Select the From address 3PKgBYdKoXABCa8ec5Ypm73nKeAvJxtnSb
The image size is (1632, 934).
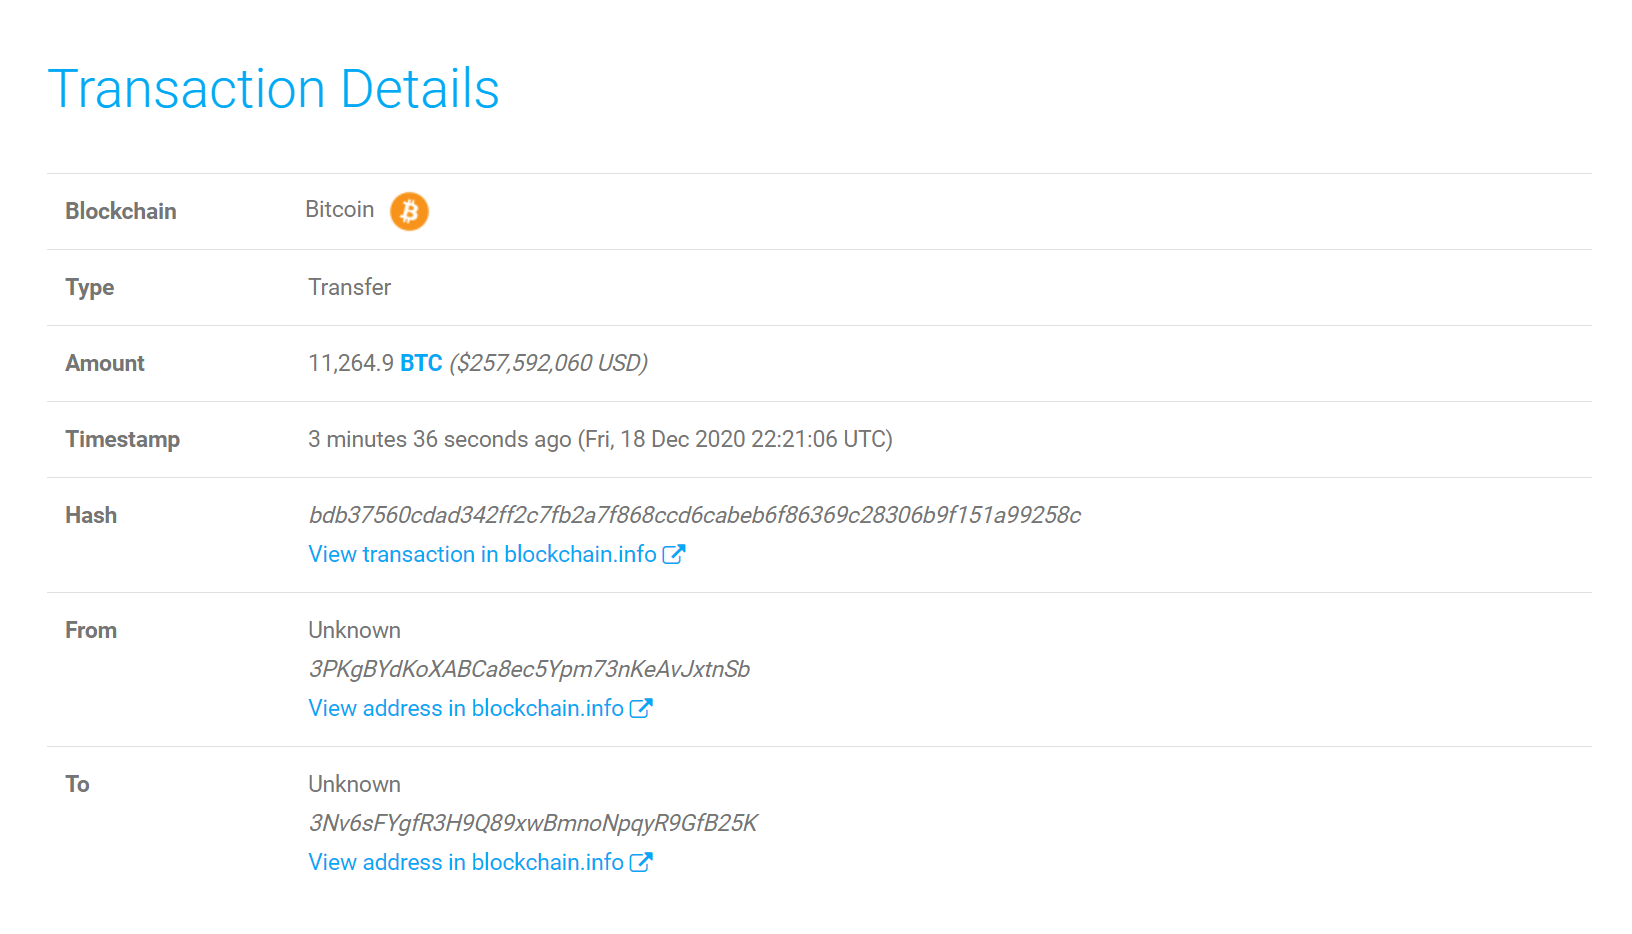tap(528, 668)
